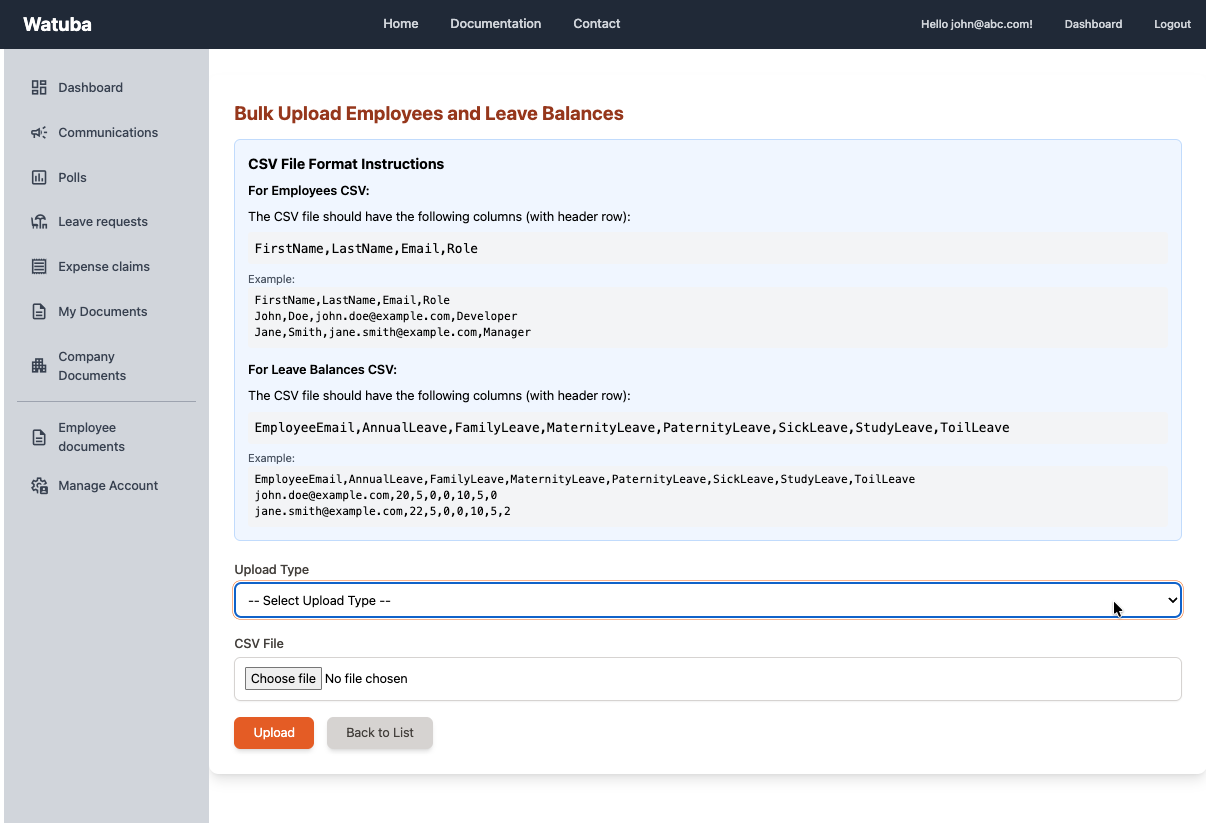This screenshot has width=1206, height=823.
Task: Click the Bulk Upload Employees heading
Action: coord(429,114)
